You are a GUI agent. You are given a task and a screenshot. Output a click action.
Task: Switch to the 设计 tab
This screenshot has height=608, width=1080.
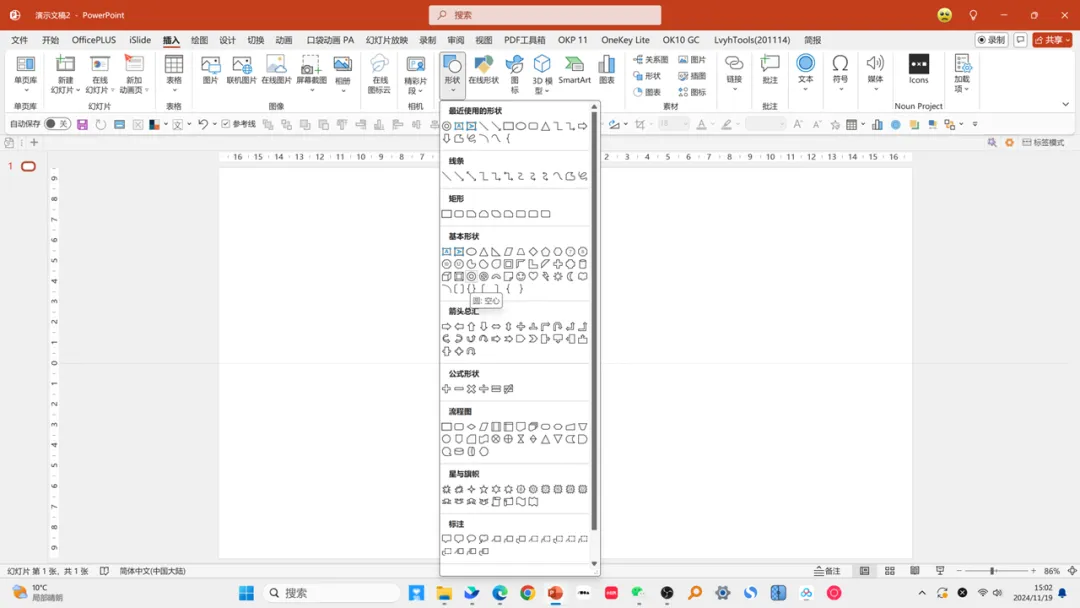tap(227, 40)
